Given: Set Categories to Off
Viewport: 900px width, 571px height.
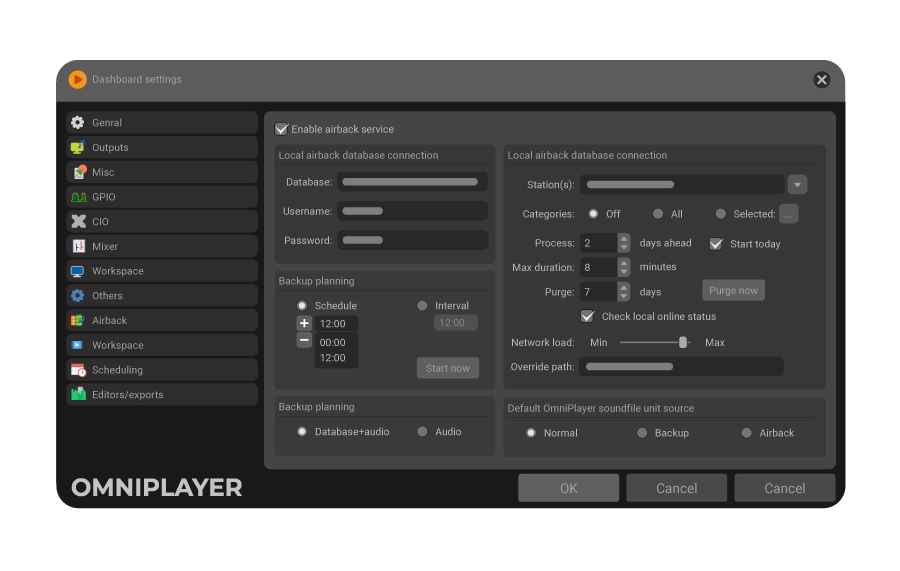Looking at the screenshot, I should 593,213.
